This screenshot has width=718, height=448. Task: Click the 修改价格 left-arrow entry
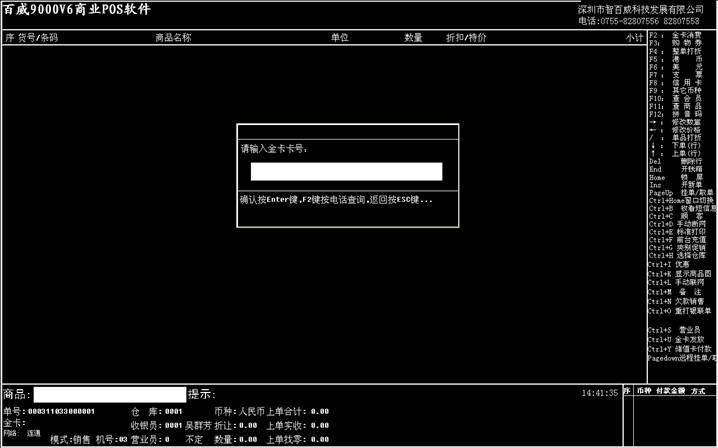coord(675,130)
